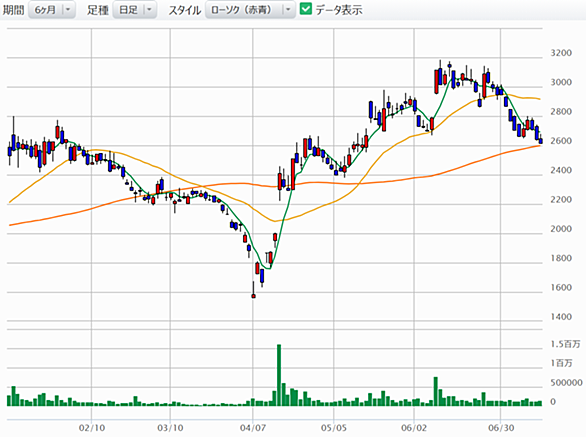The height and width of the screenshot is (437, 586).
Task: Click the 06/30 date marker on axis
Action: [x=501, y=428]
